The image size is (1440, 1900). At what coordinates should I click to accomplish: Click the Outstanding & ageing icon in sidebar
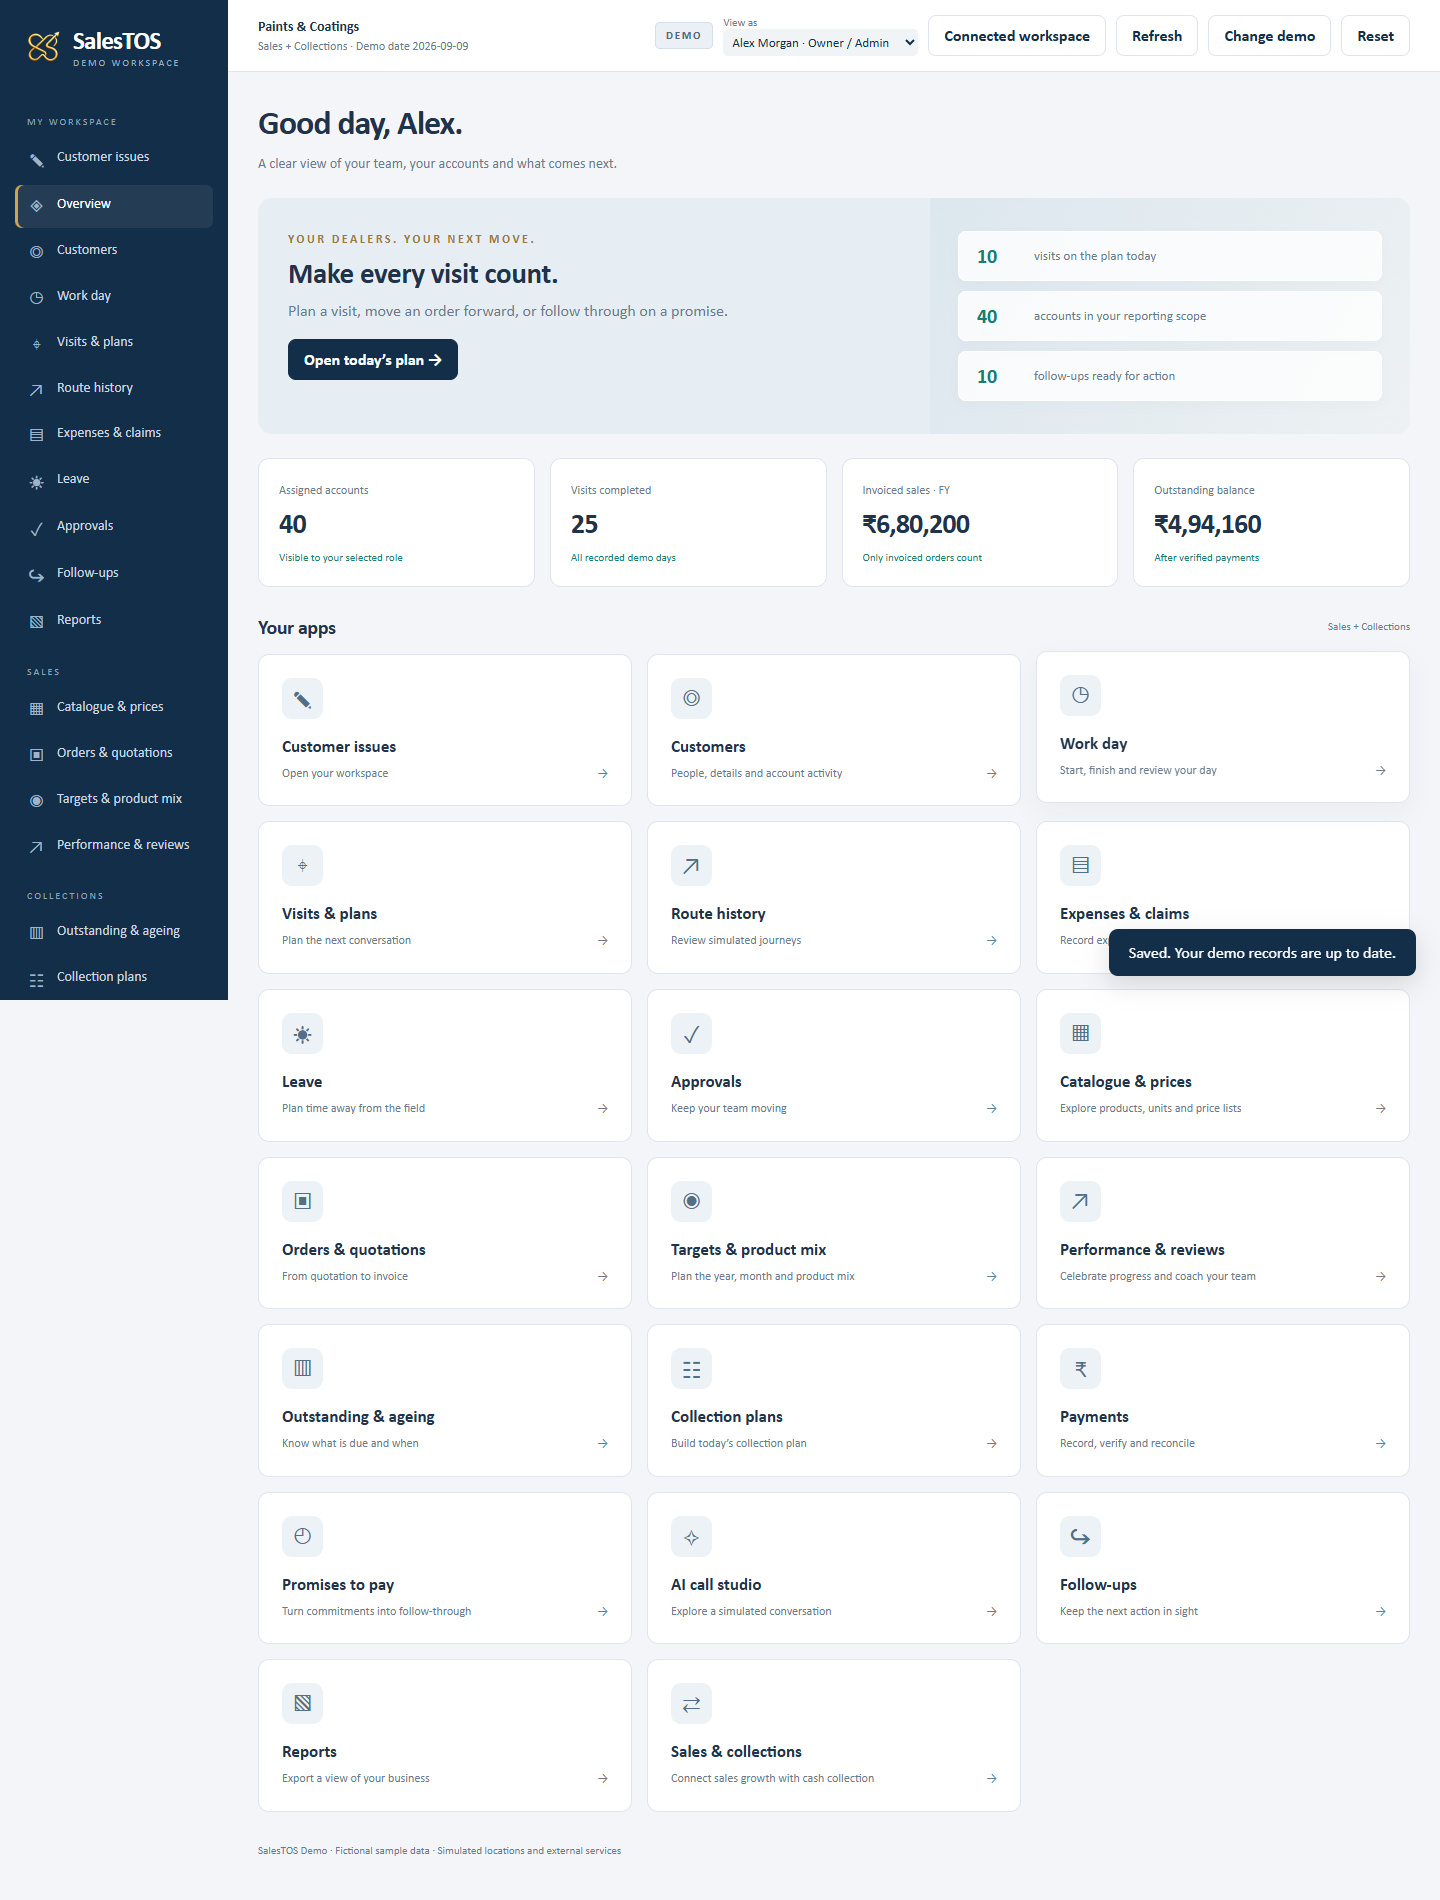click(37, 933)
